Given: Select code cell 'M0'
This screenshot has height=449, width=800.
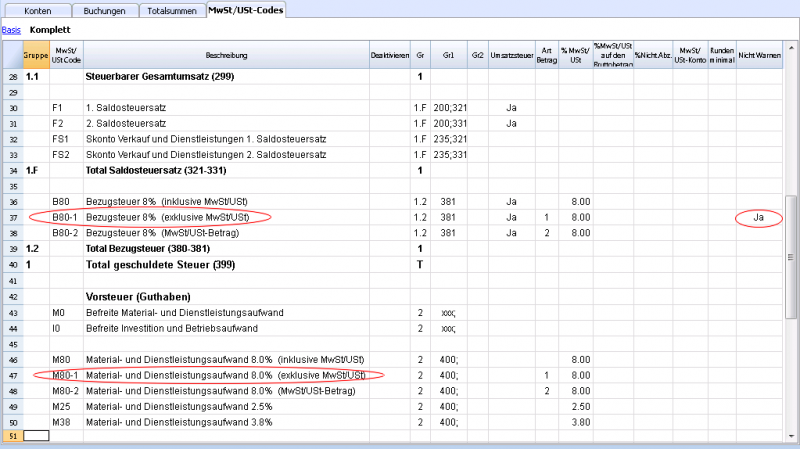Looking at the screenshot, I should point(66,313).
